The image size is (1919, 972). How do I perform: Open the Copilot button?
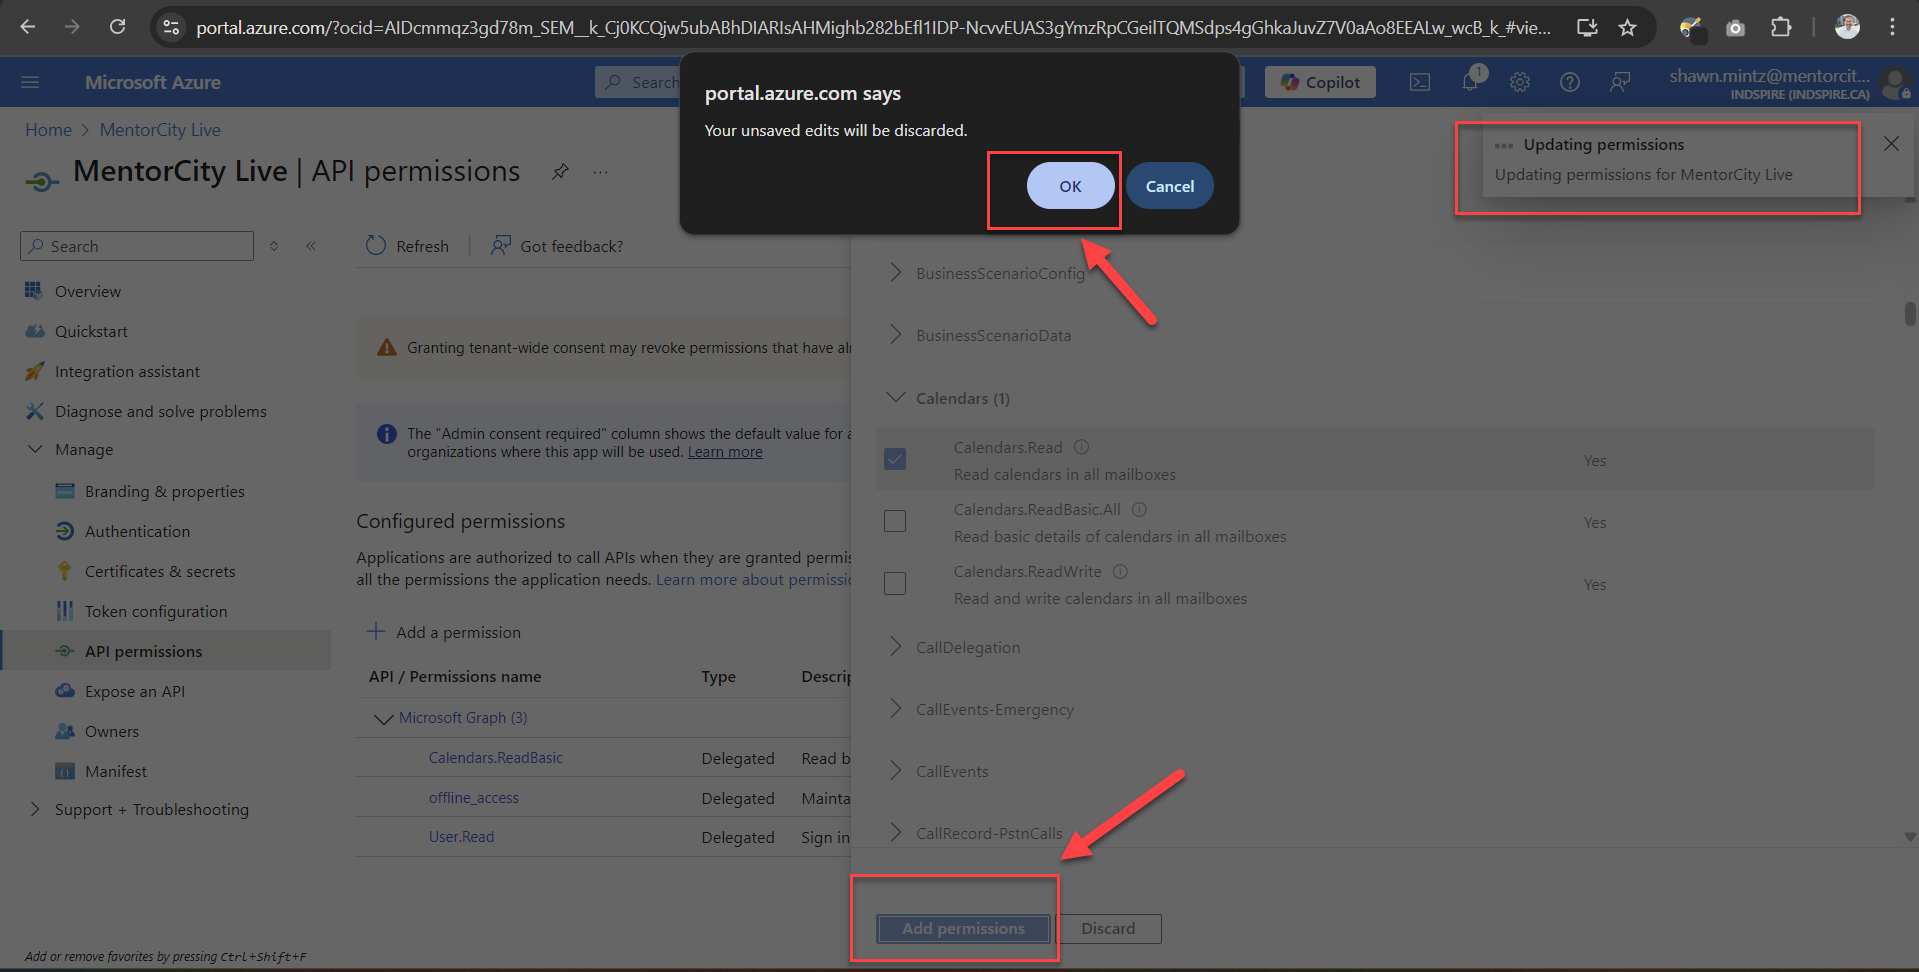coord(1320,82)
